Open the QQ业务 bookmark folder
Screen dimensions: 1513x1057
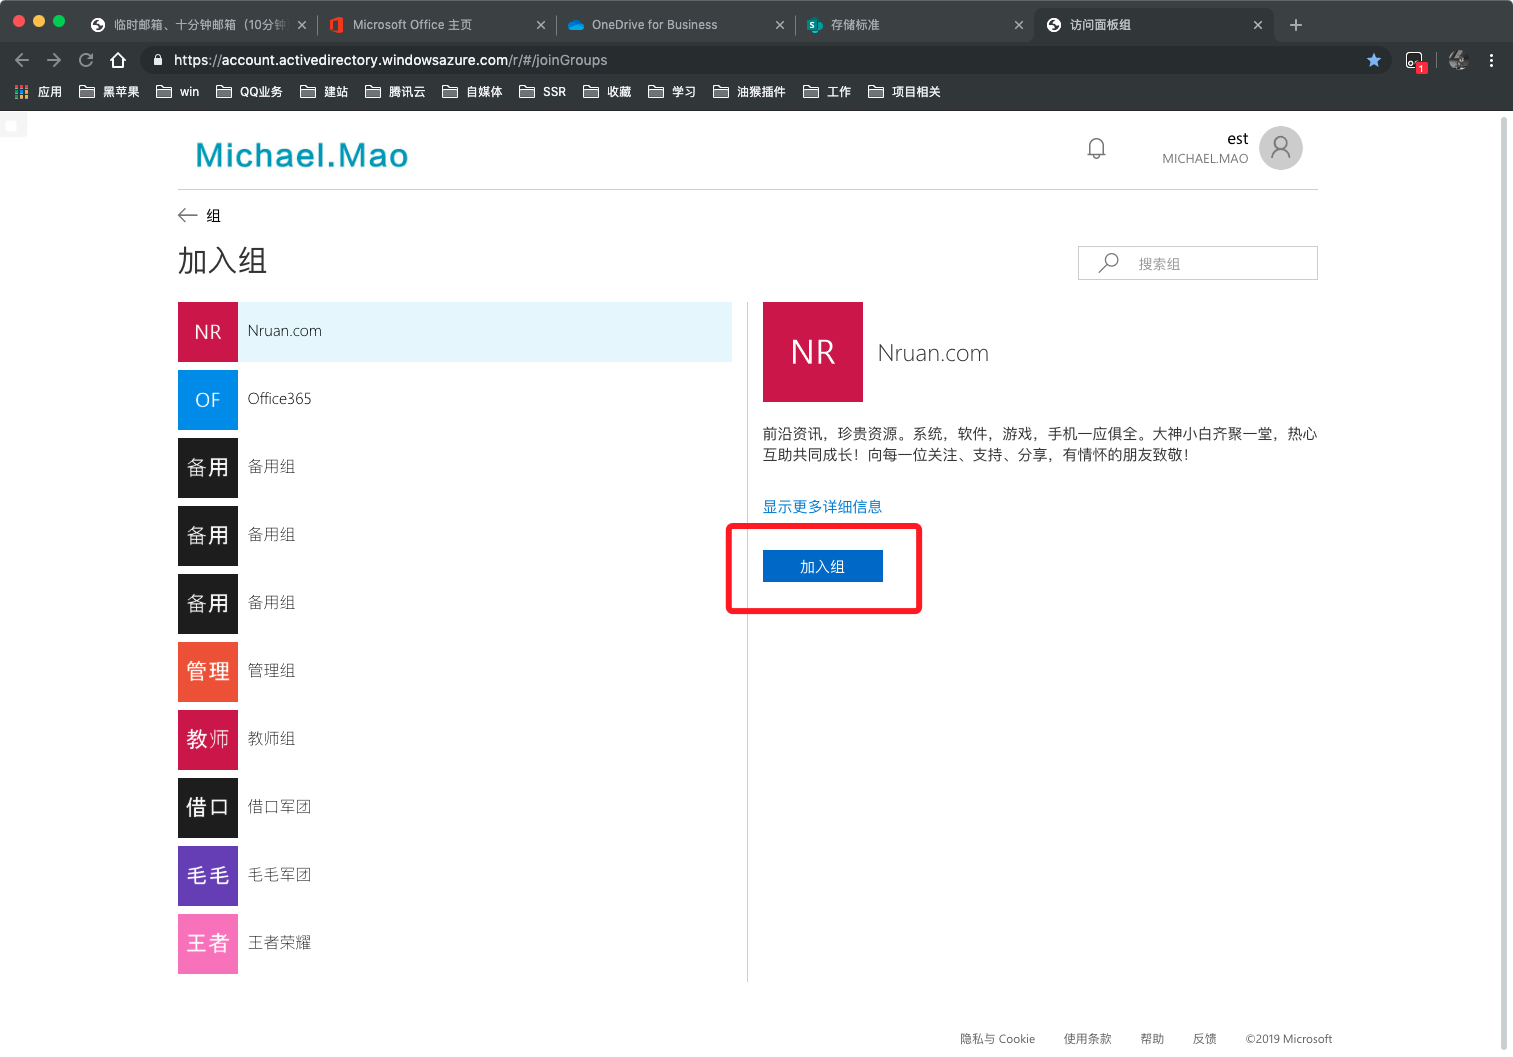[249, 92]
